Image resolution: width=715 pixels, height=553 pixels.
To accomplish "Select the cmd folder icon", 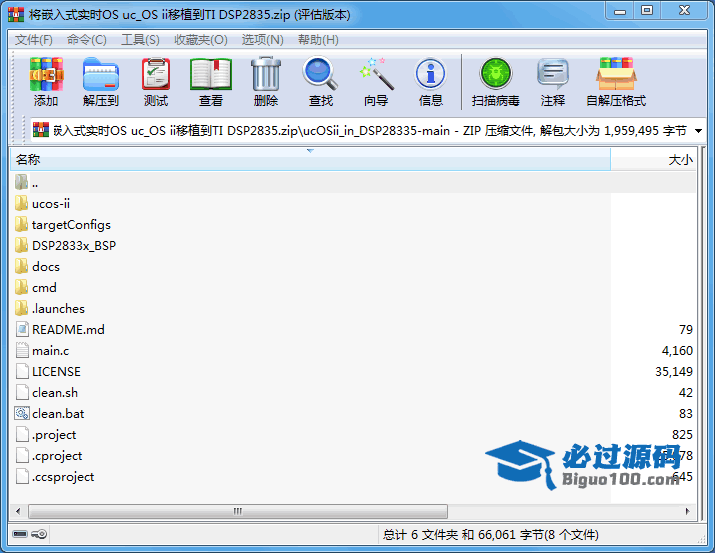I will [21, 287].
